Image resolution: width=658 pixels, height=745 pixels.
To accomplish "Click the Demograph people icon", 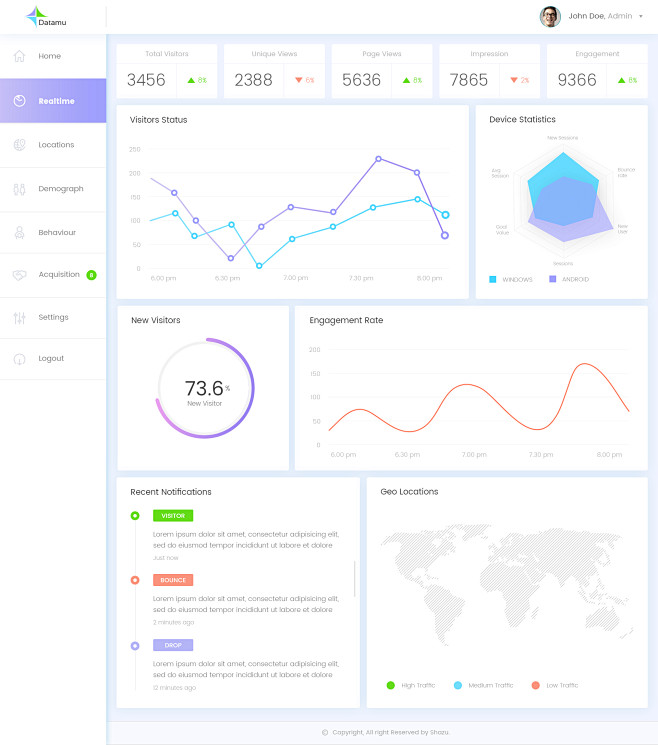I will click(x=19, y=189).
